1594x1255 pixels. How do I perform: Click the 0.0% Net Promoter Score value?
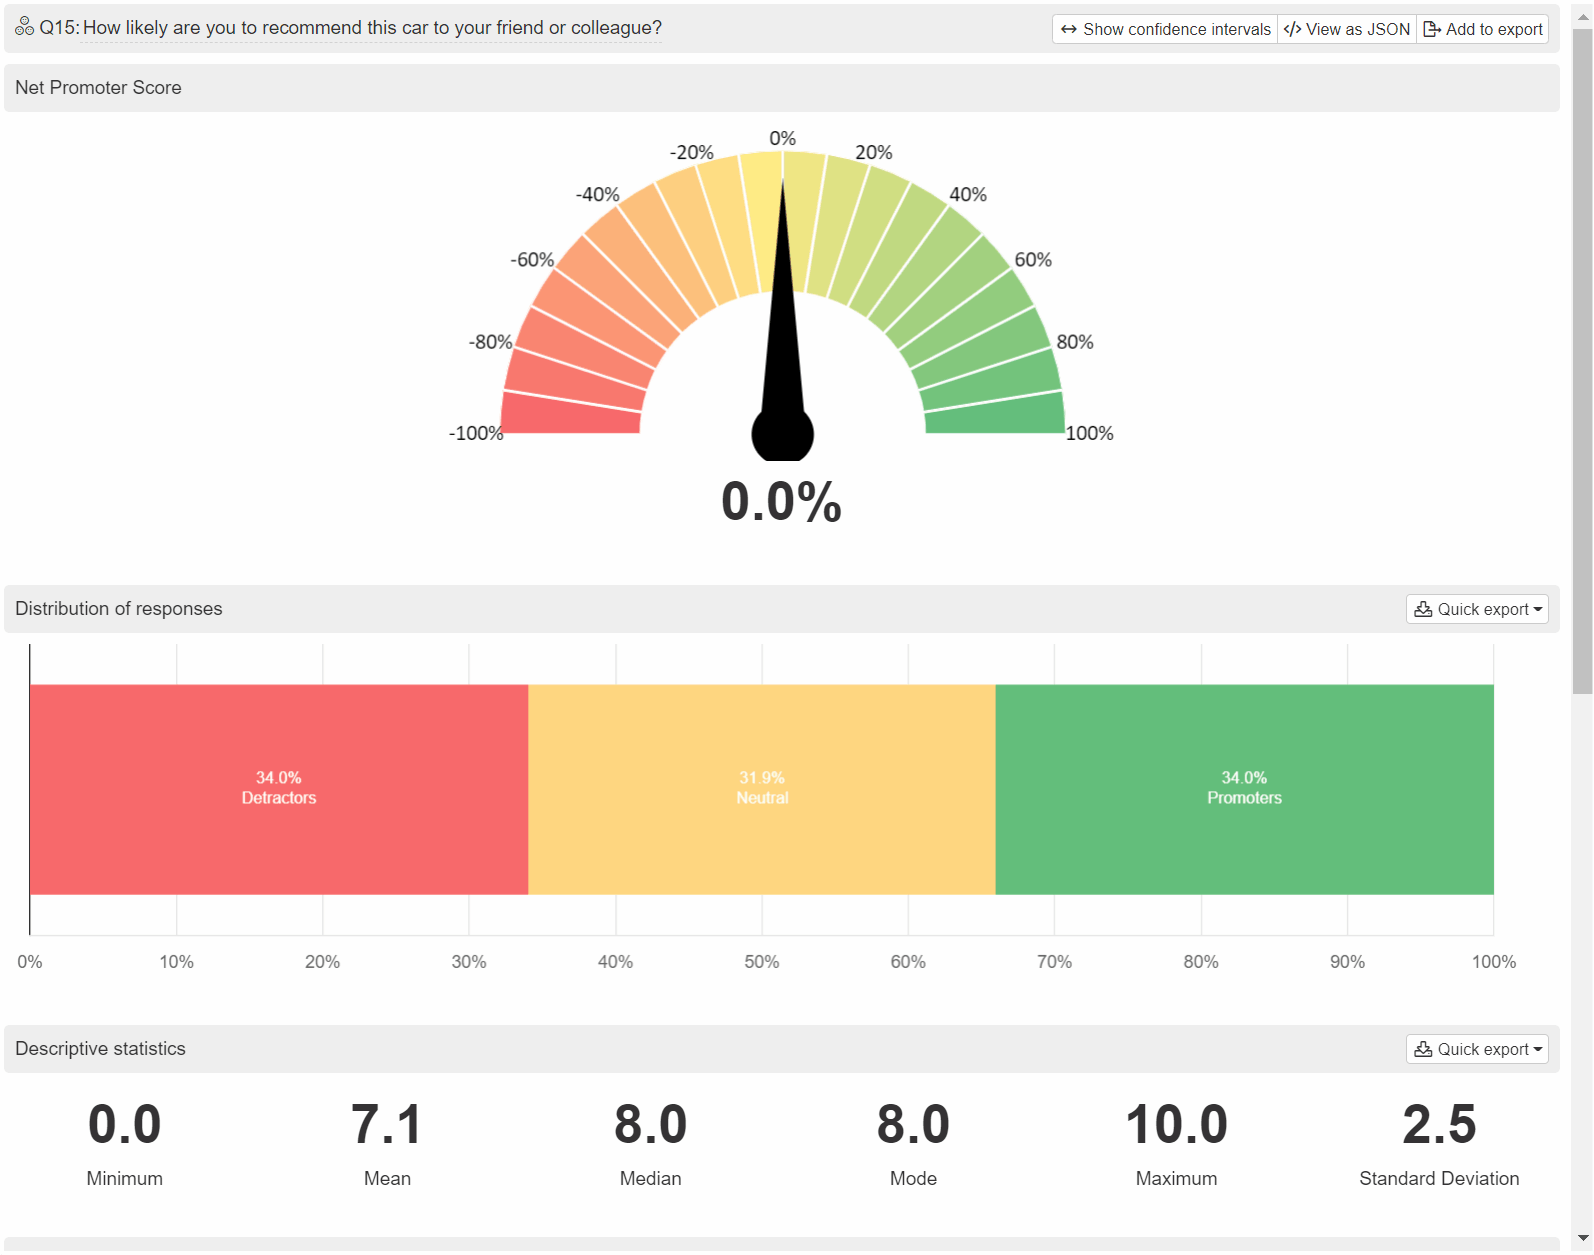(782, 502)
